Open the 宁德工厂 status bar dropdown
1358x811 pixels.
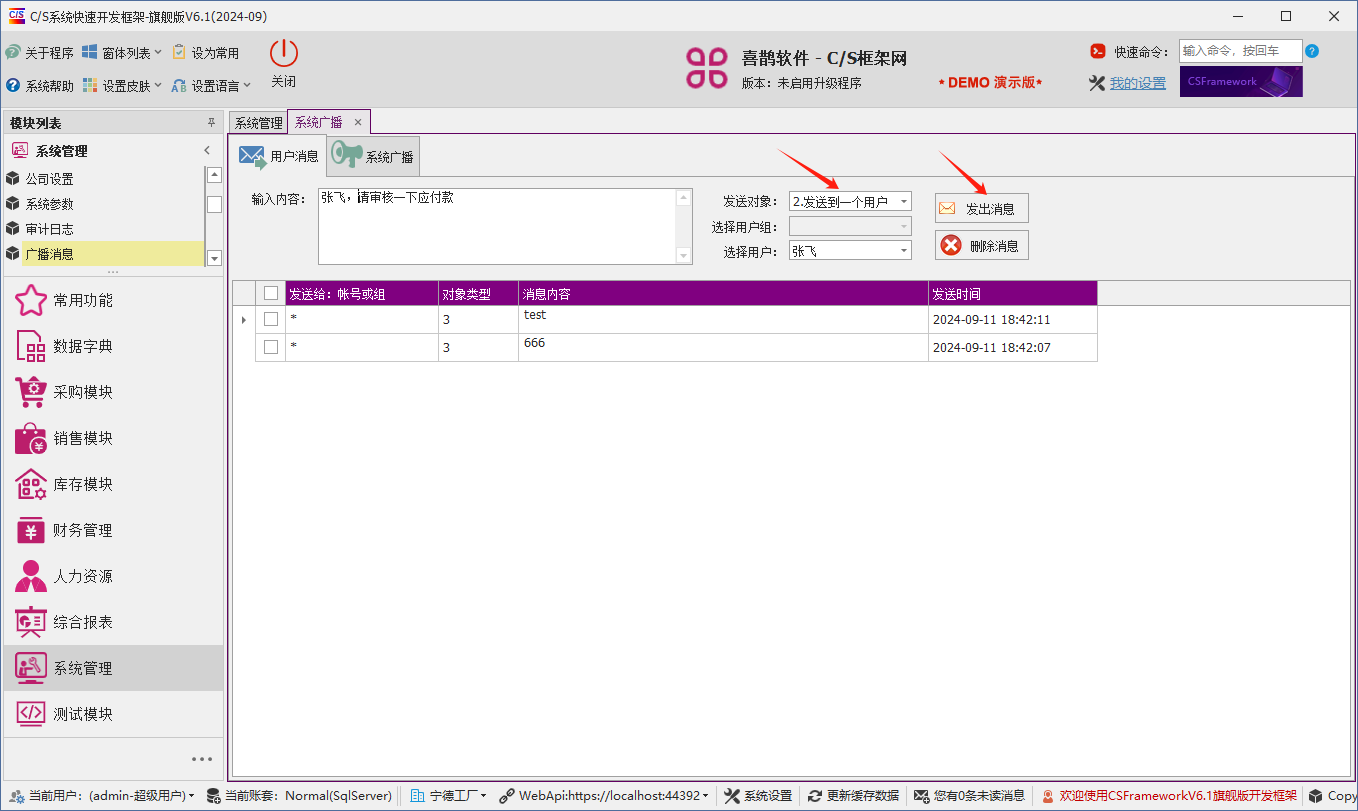[448, 796]
